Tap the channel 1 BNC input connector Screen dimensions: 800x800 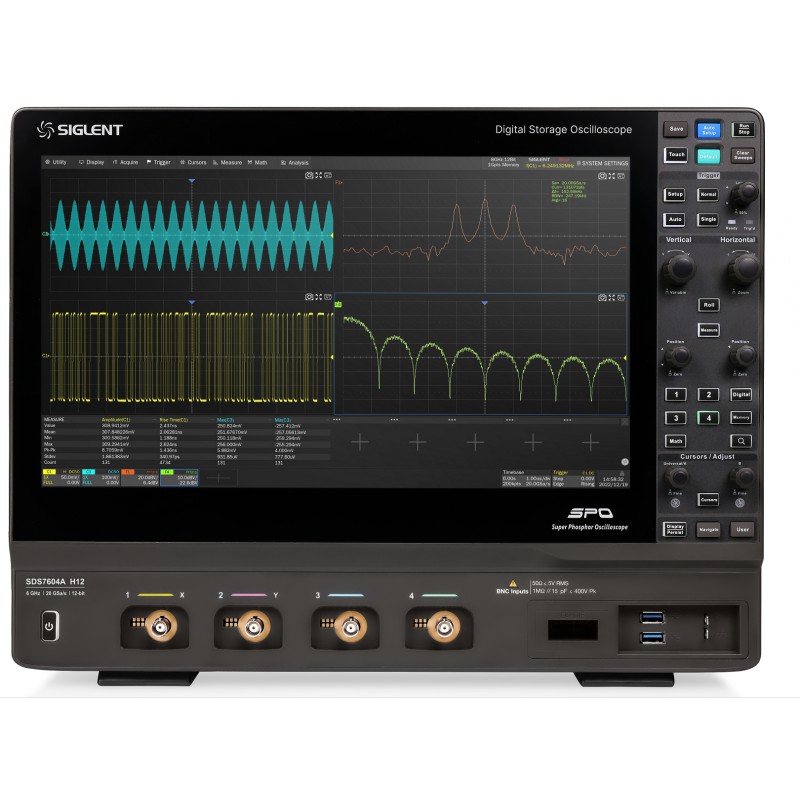click(x=161, y=626)
